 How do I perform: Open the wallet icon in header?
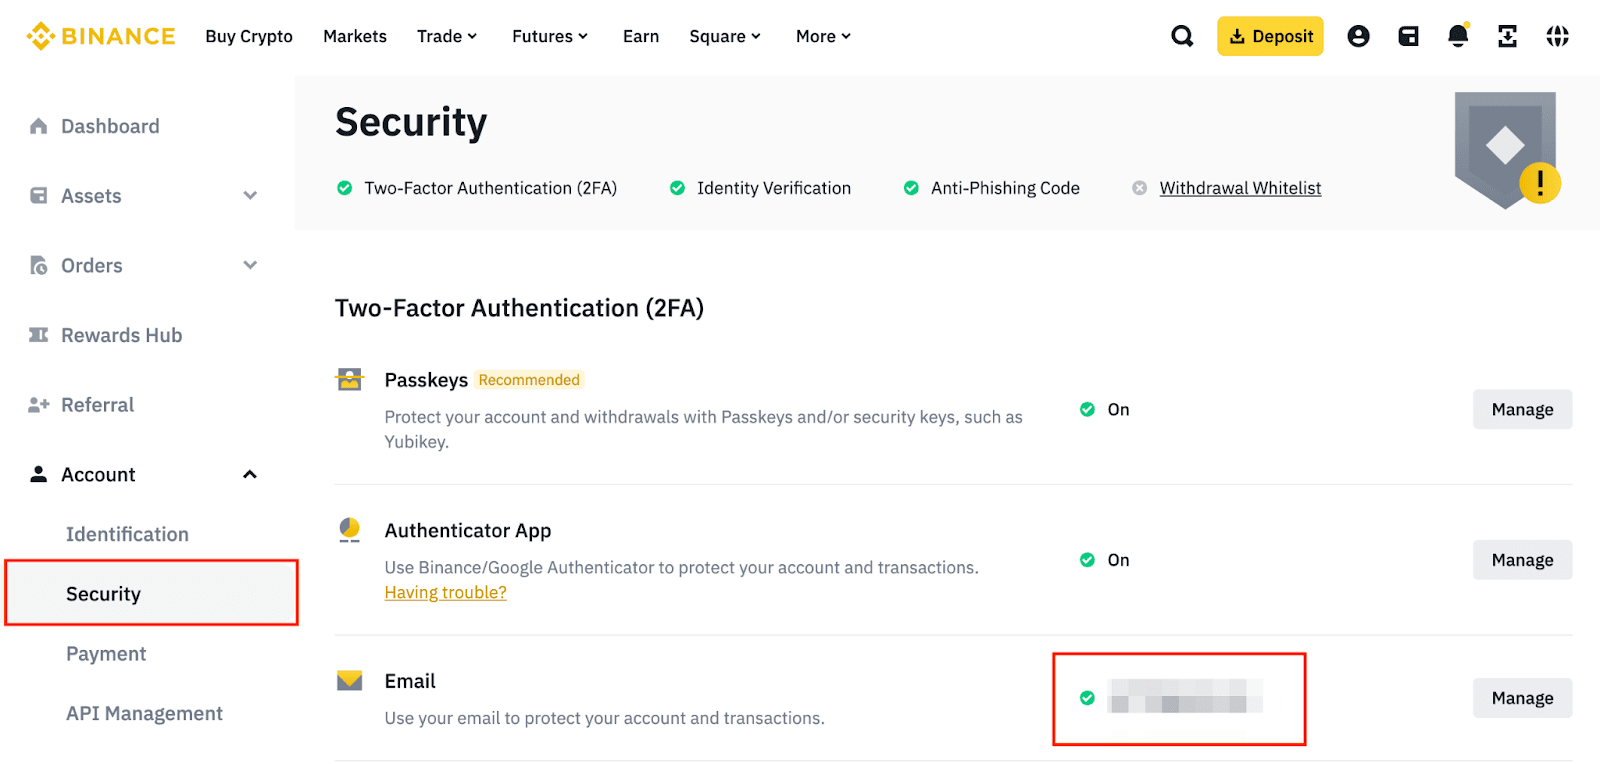(1408, 36)
